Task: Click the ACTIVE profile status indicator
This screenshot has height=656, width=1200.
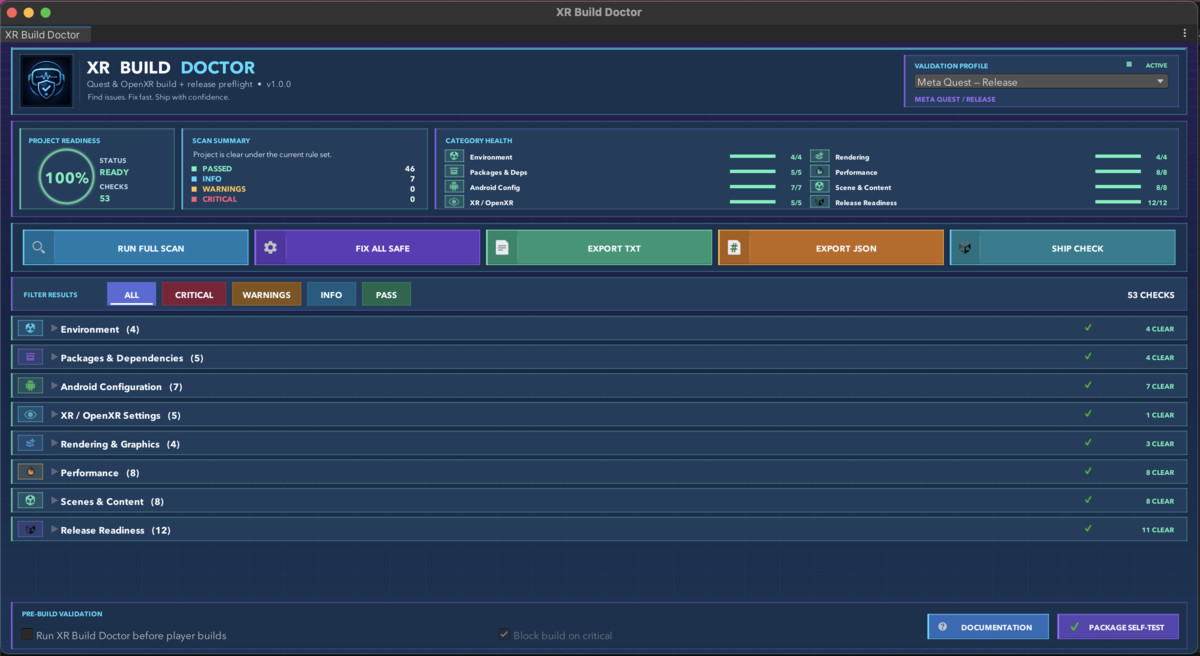Action: coord(1147,65)
